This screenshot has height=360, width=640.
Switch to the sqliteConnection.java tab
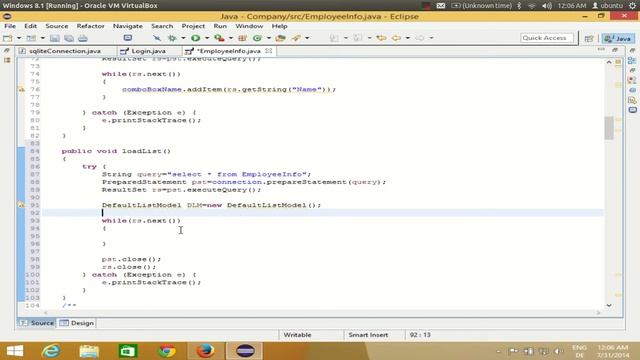(64, 51)
